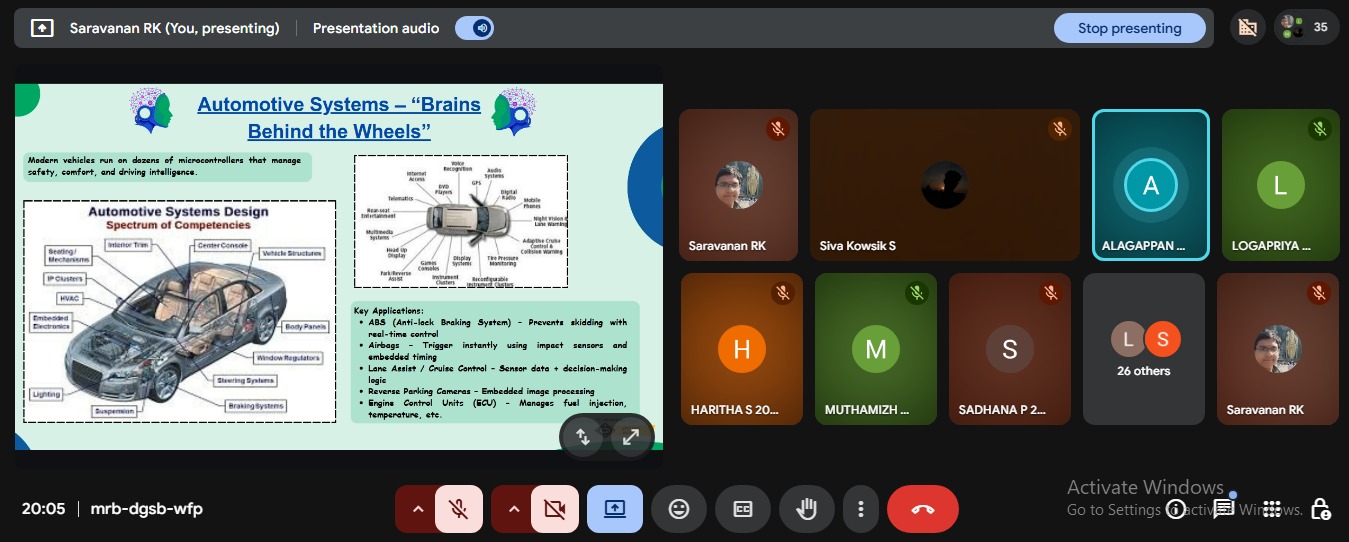Toggle the Presentation audio switch
The image size is (1349, 542).
pyautogui.click(x=474, y=28)
